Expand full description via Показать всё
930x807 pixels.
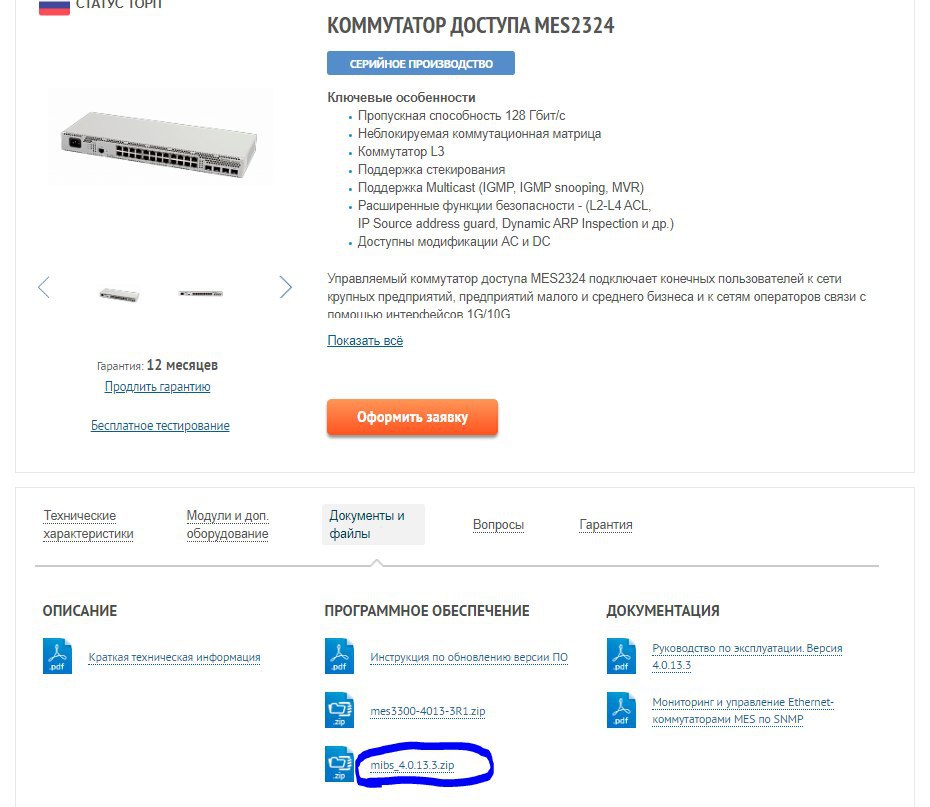365,341
